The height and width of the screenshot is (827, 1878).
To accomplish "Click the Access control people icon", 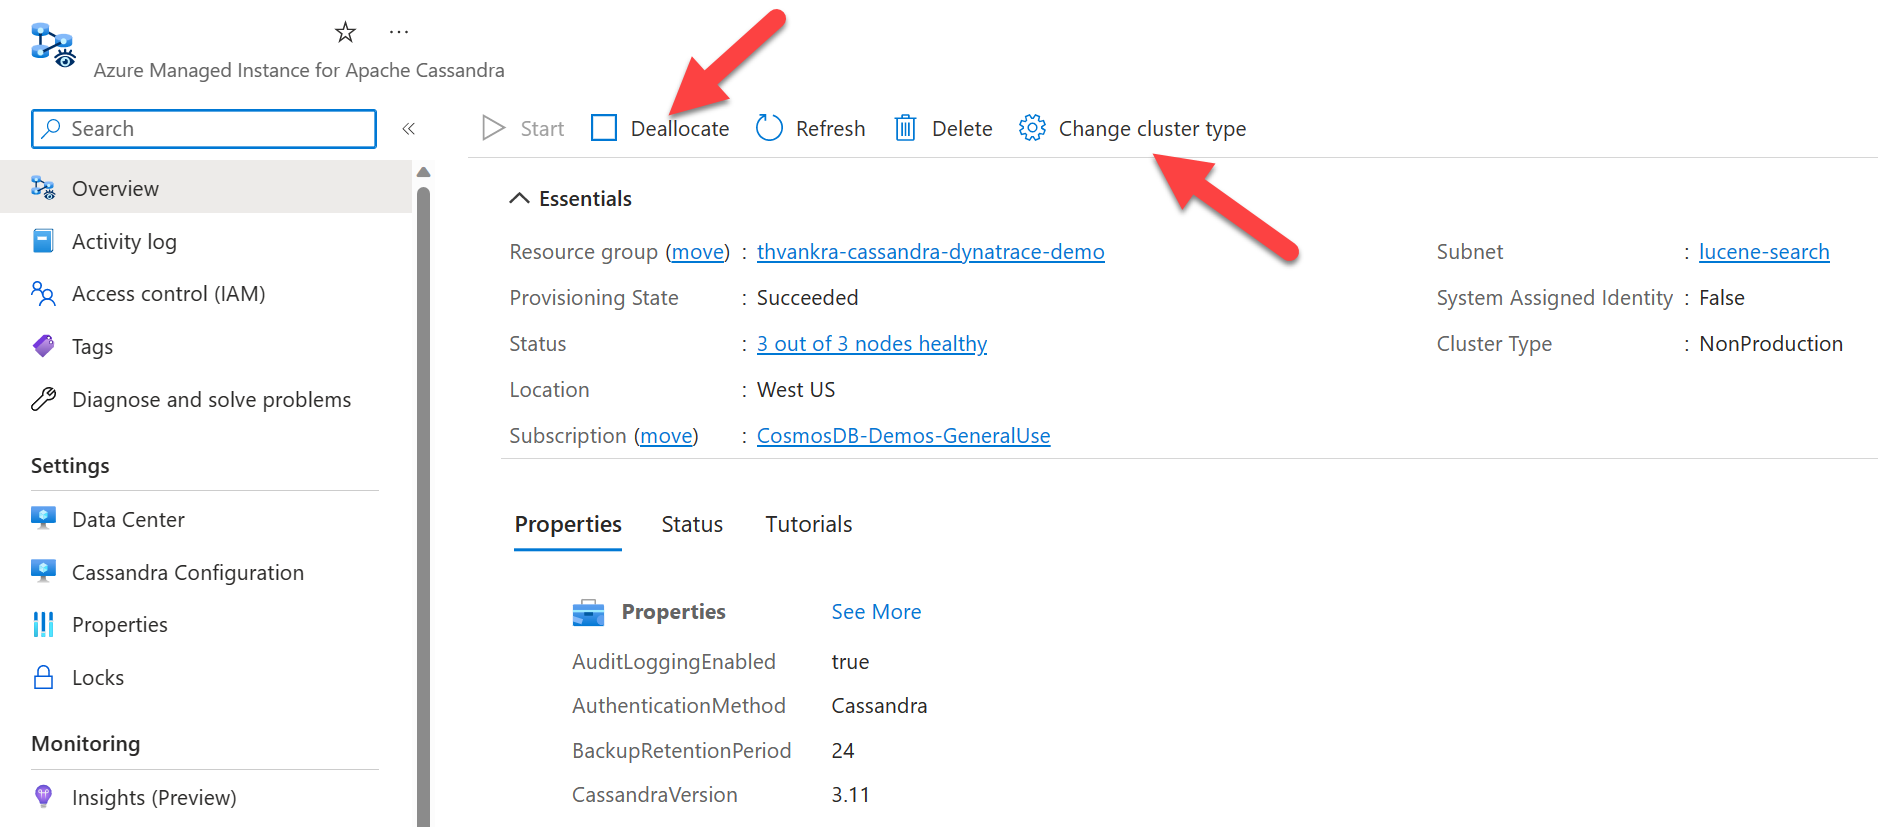I will tap(43, 293).
